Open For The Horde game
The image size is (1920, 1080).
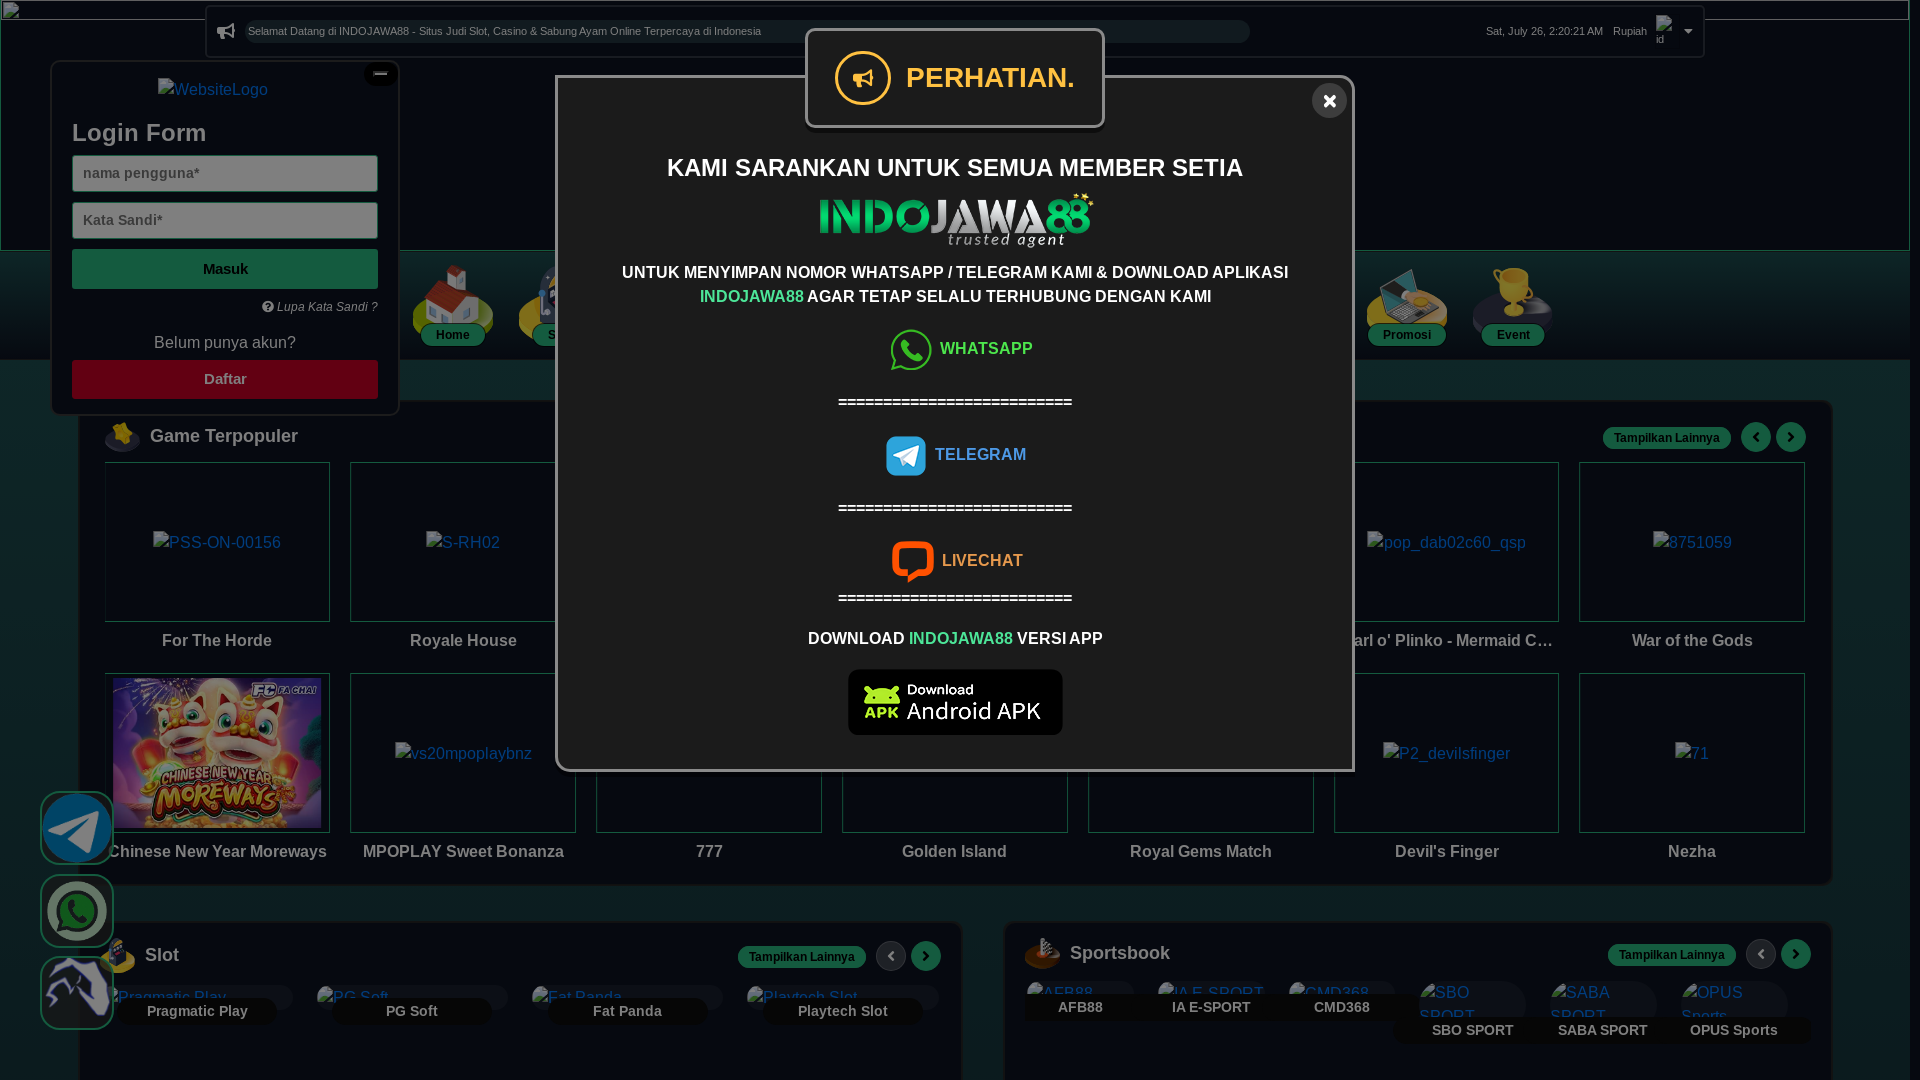pos(217,542)
